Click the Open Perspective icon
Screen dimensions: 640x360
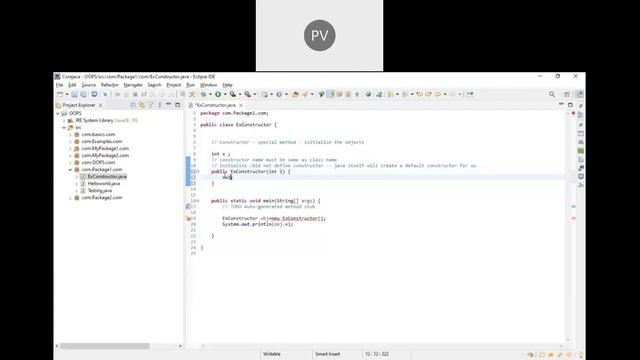tap(567, 94)
